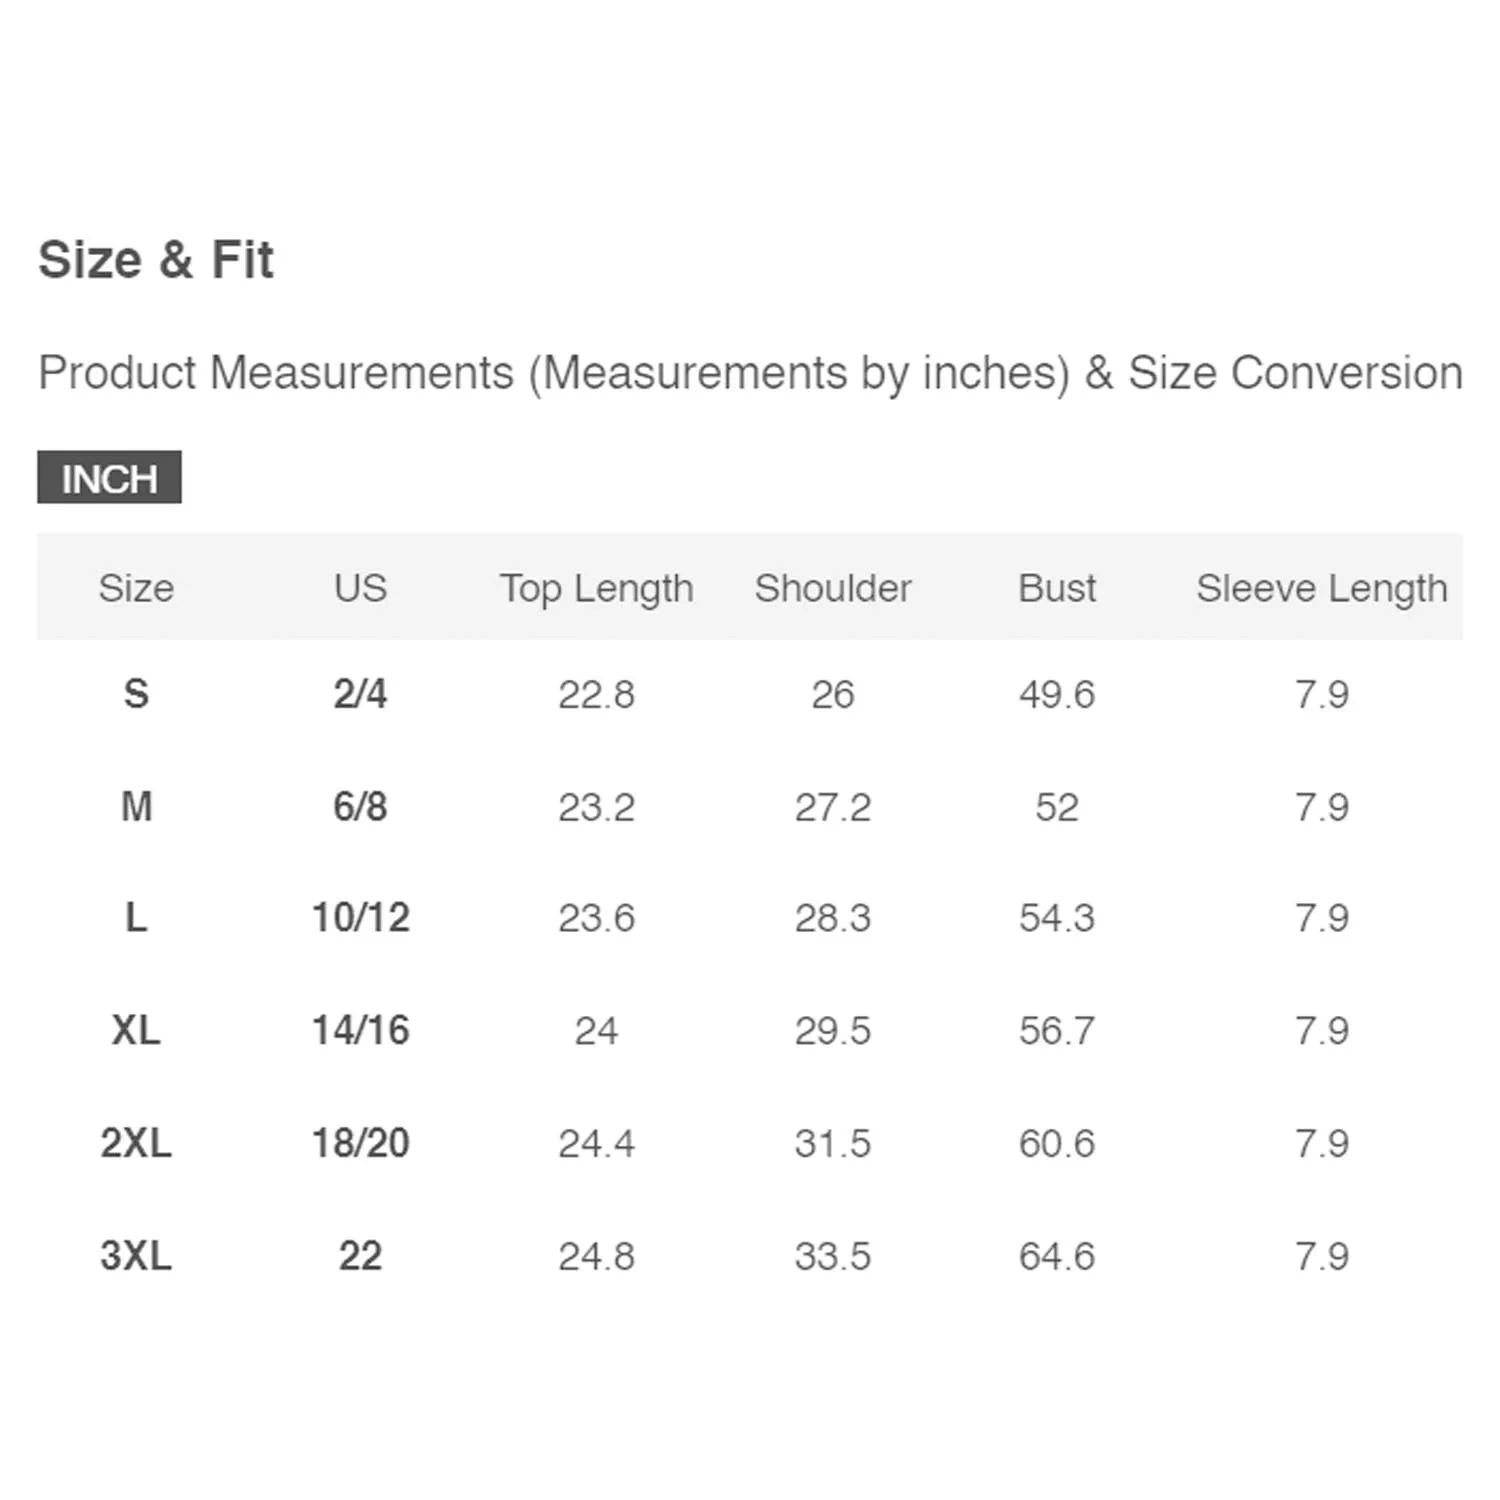Click the Bust column header

point(1057,588)
